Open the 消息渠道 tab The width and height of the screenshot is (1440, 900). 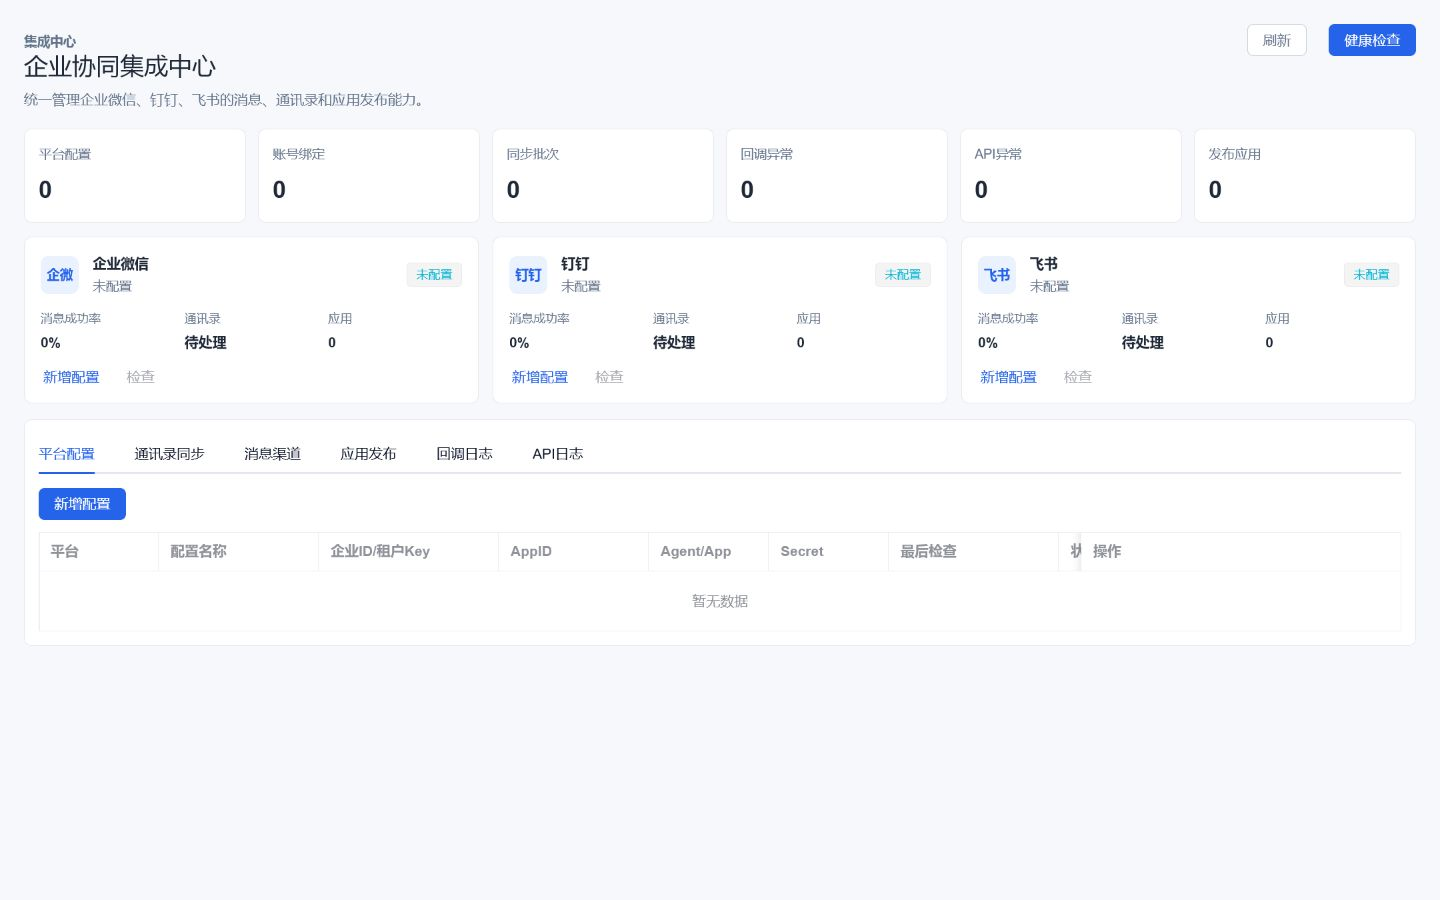(x=273, y=454)
